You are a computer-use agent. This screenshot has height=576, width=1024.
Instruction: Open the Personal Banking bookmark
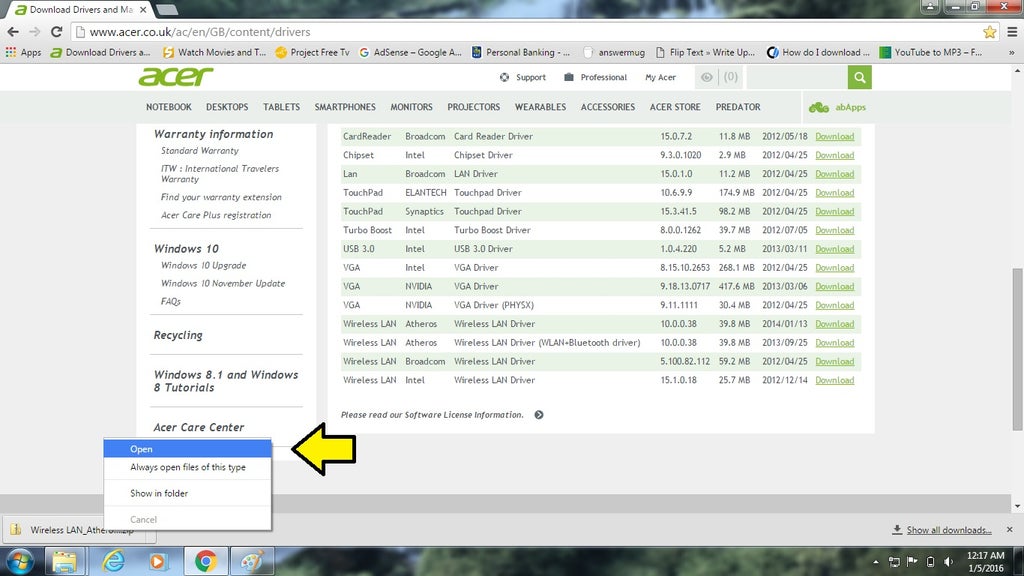pyautogui.click(x=520, y=52)
